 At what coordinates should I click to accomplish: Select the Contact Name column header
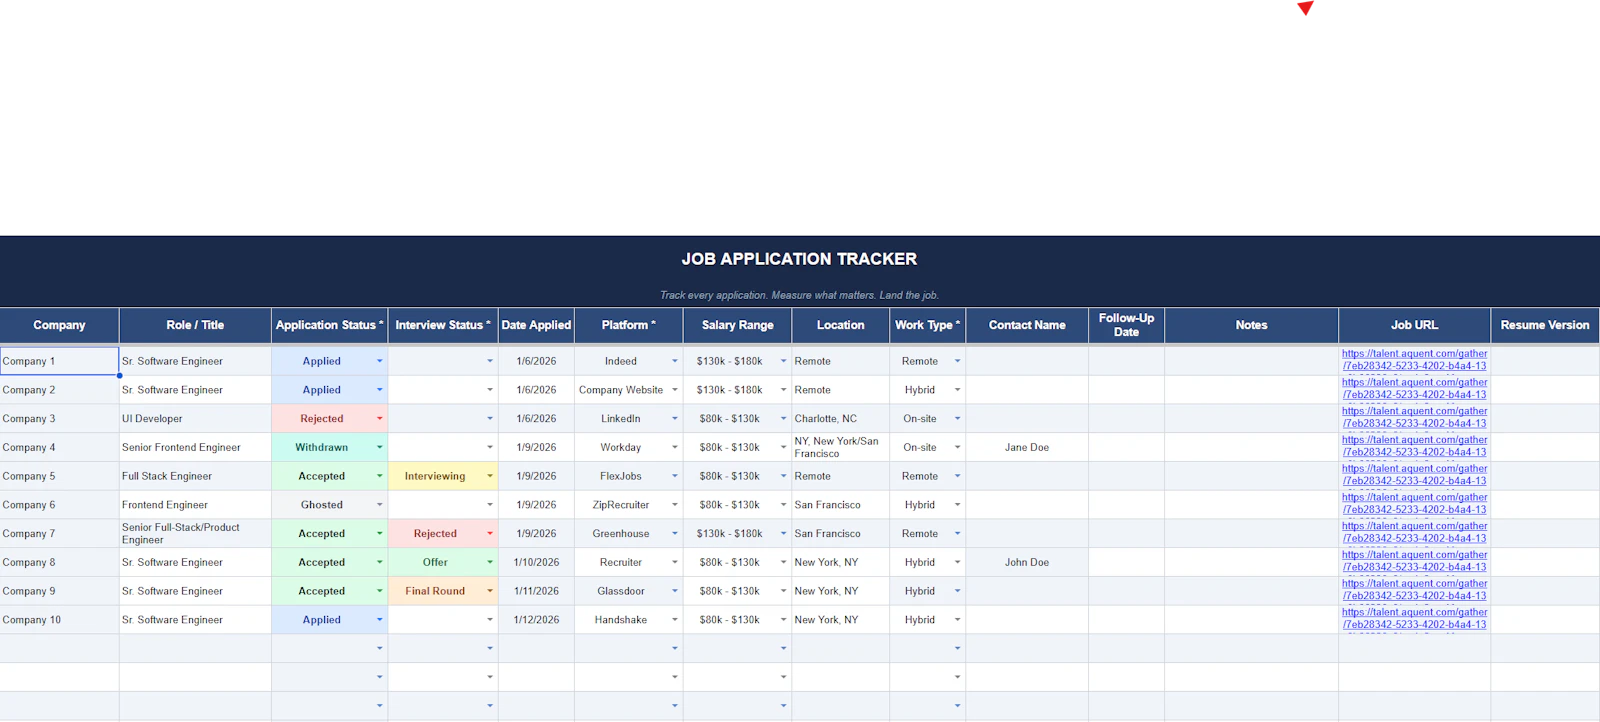[x=1027, y=325]
